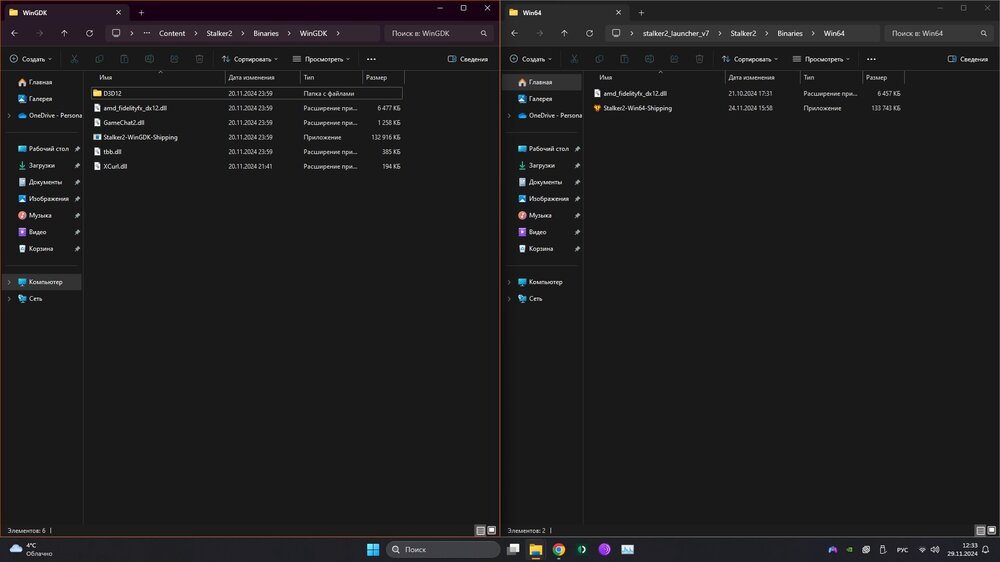Click the back arrow in WinGDK window
The image size is (1000, 562).
pos(14,33)
